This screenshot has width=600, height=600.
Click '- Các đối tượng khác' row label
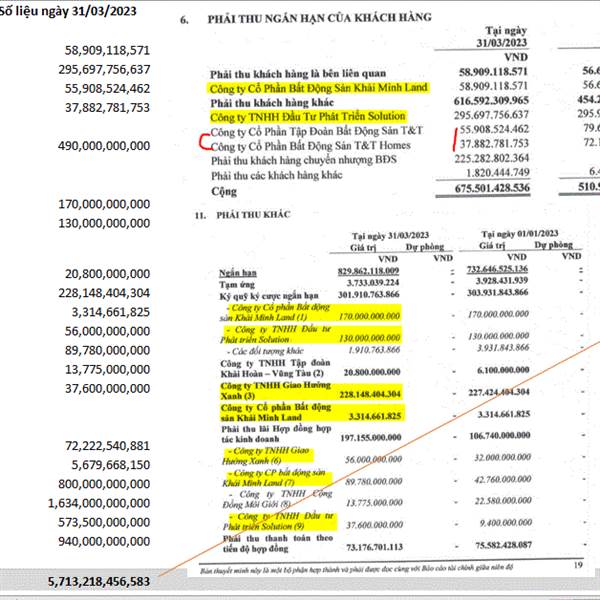[x=265, y=351]
